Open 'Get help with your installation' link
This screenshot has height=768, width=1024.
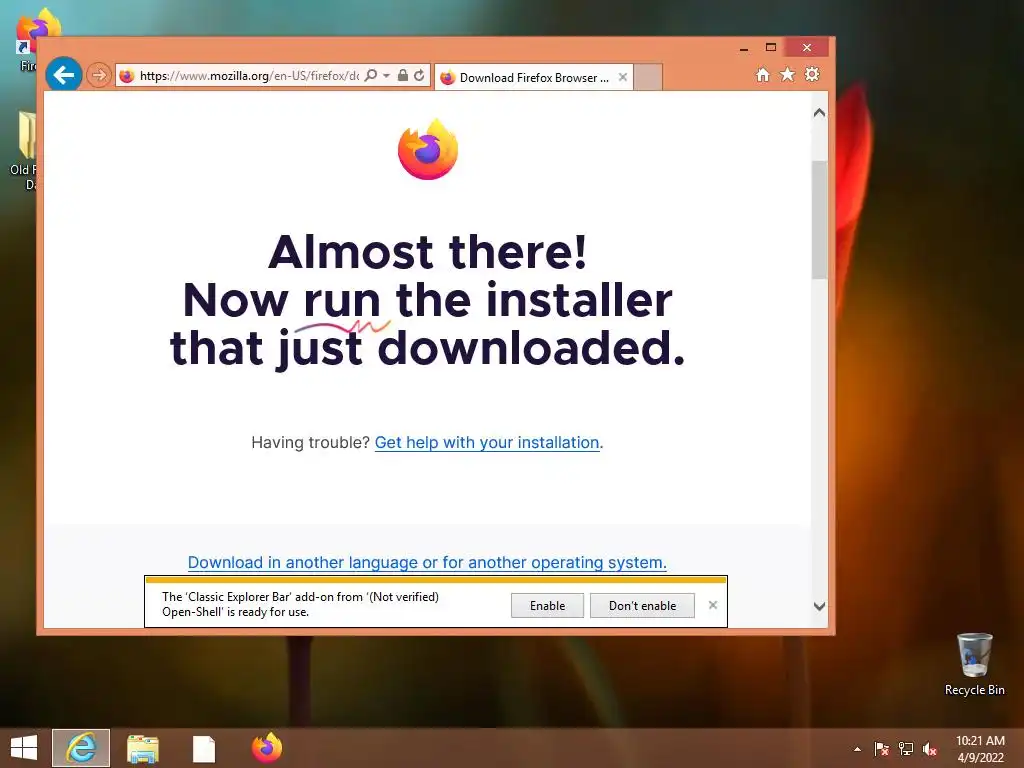point(487,442)
